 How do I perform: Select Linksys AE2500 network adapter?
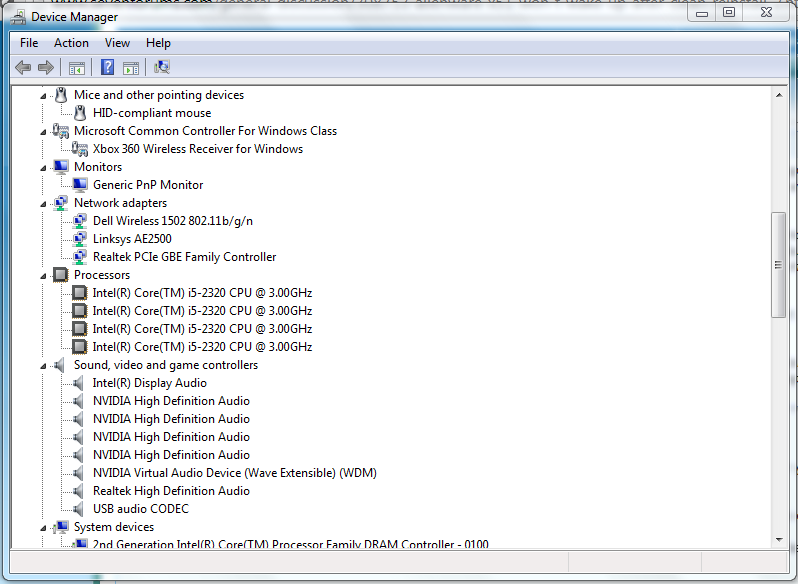point(132,239)
